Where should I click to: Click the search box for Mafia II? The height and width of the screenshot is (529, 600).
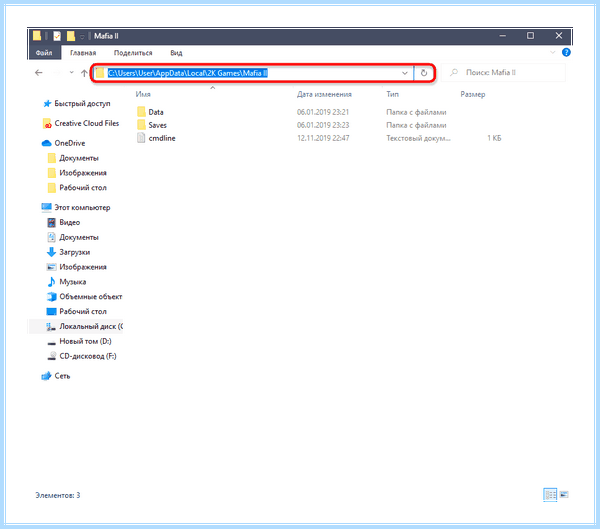503,72
